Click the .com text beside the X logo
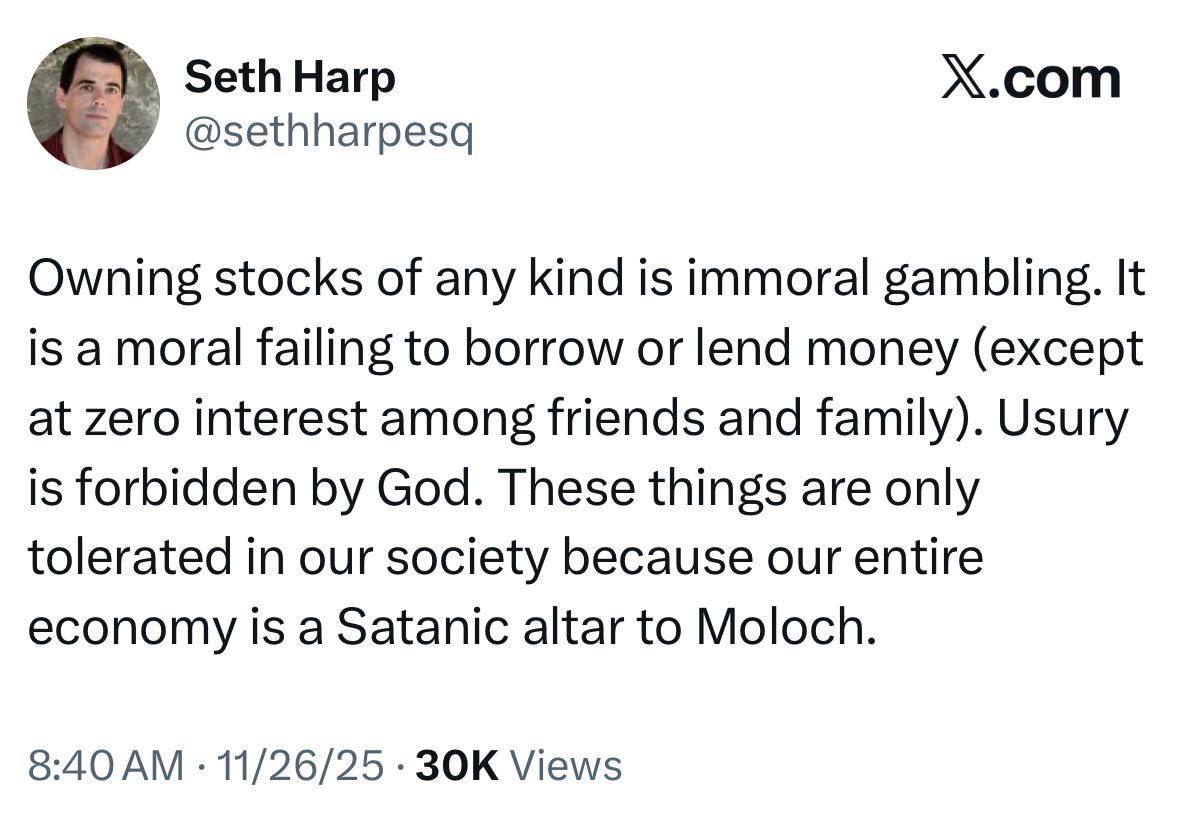 1056,80
